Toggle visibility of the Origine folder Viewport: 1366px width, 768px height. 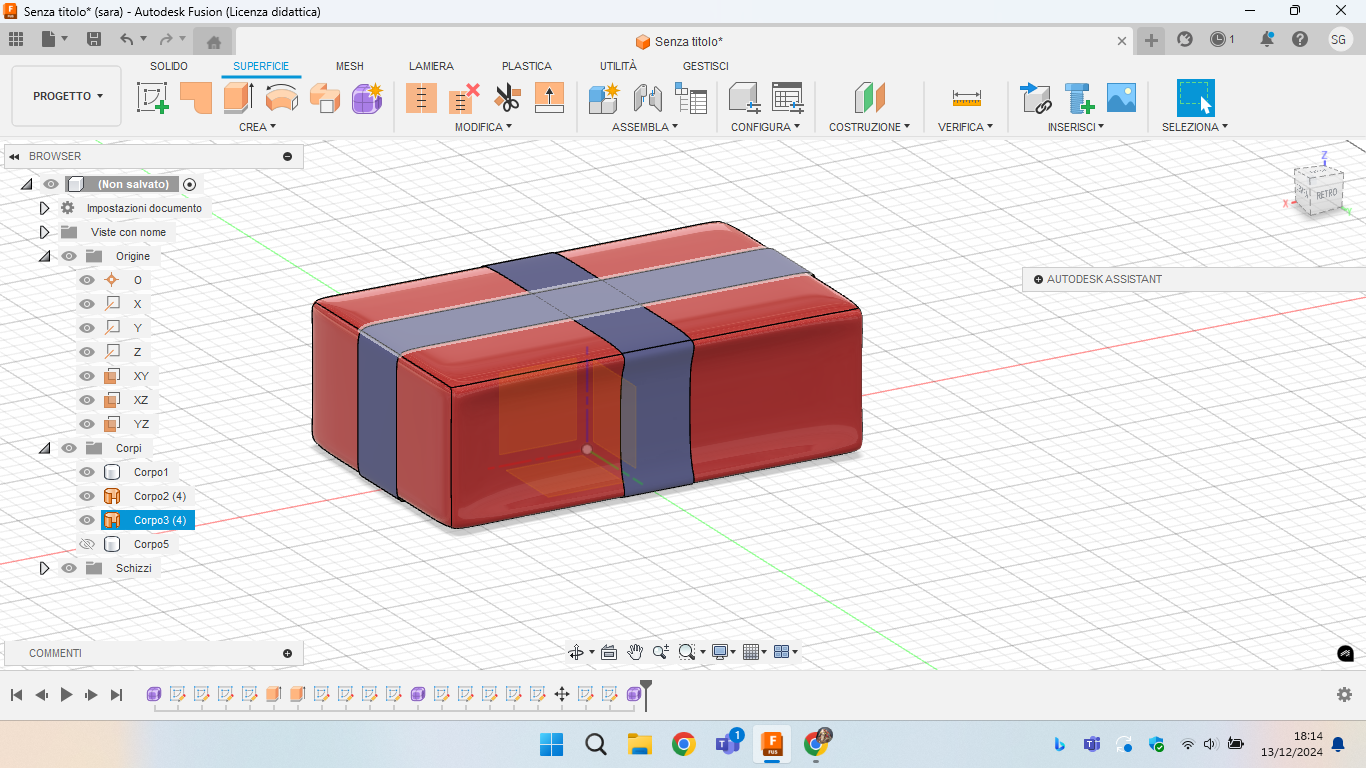[x=69, y=256]
